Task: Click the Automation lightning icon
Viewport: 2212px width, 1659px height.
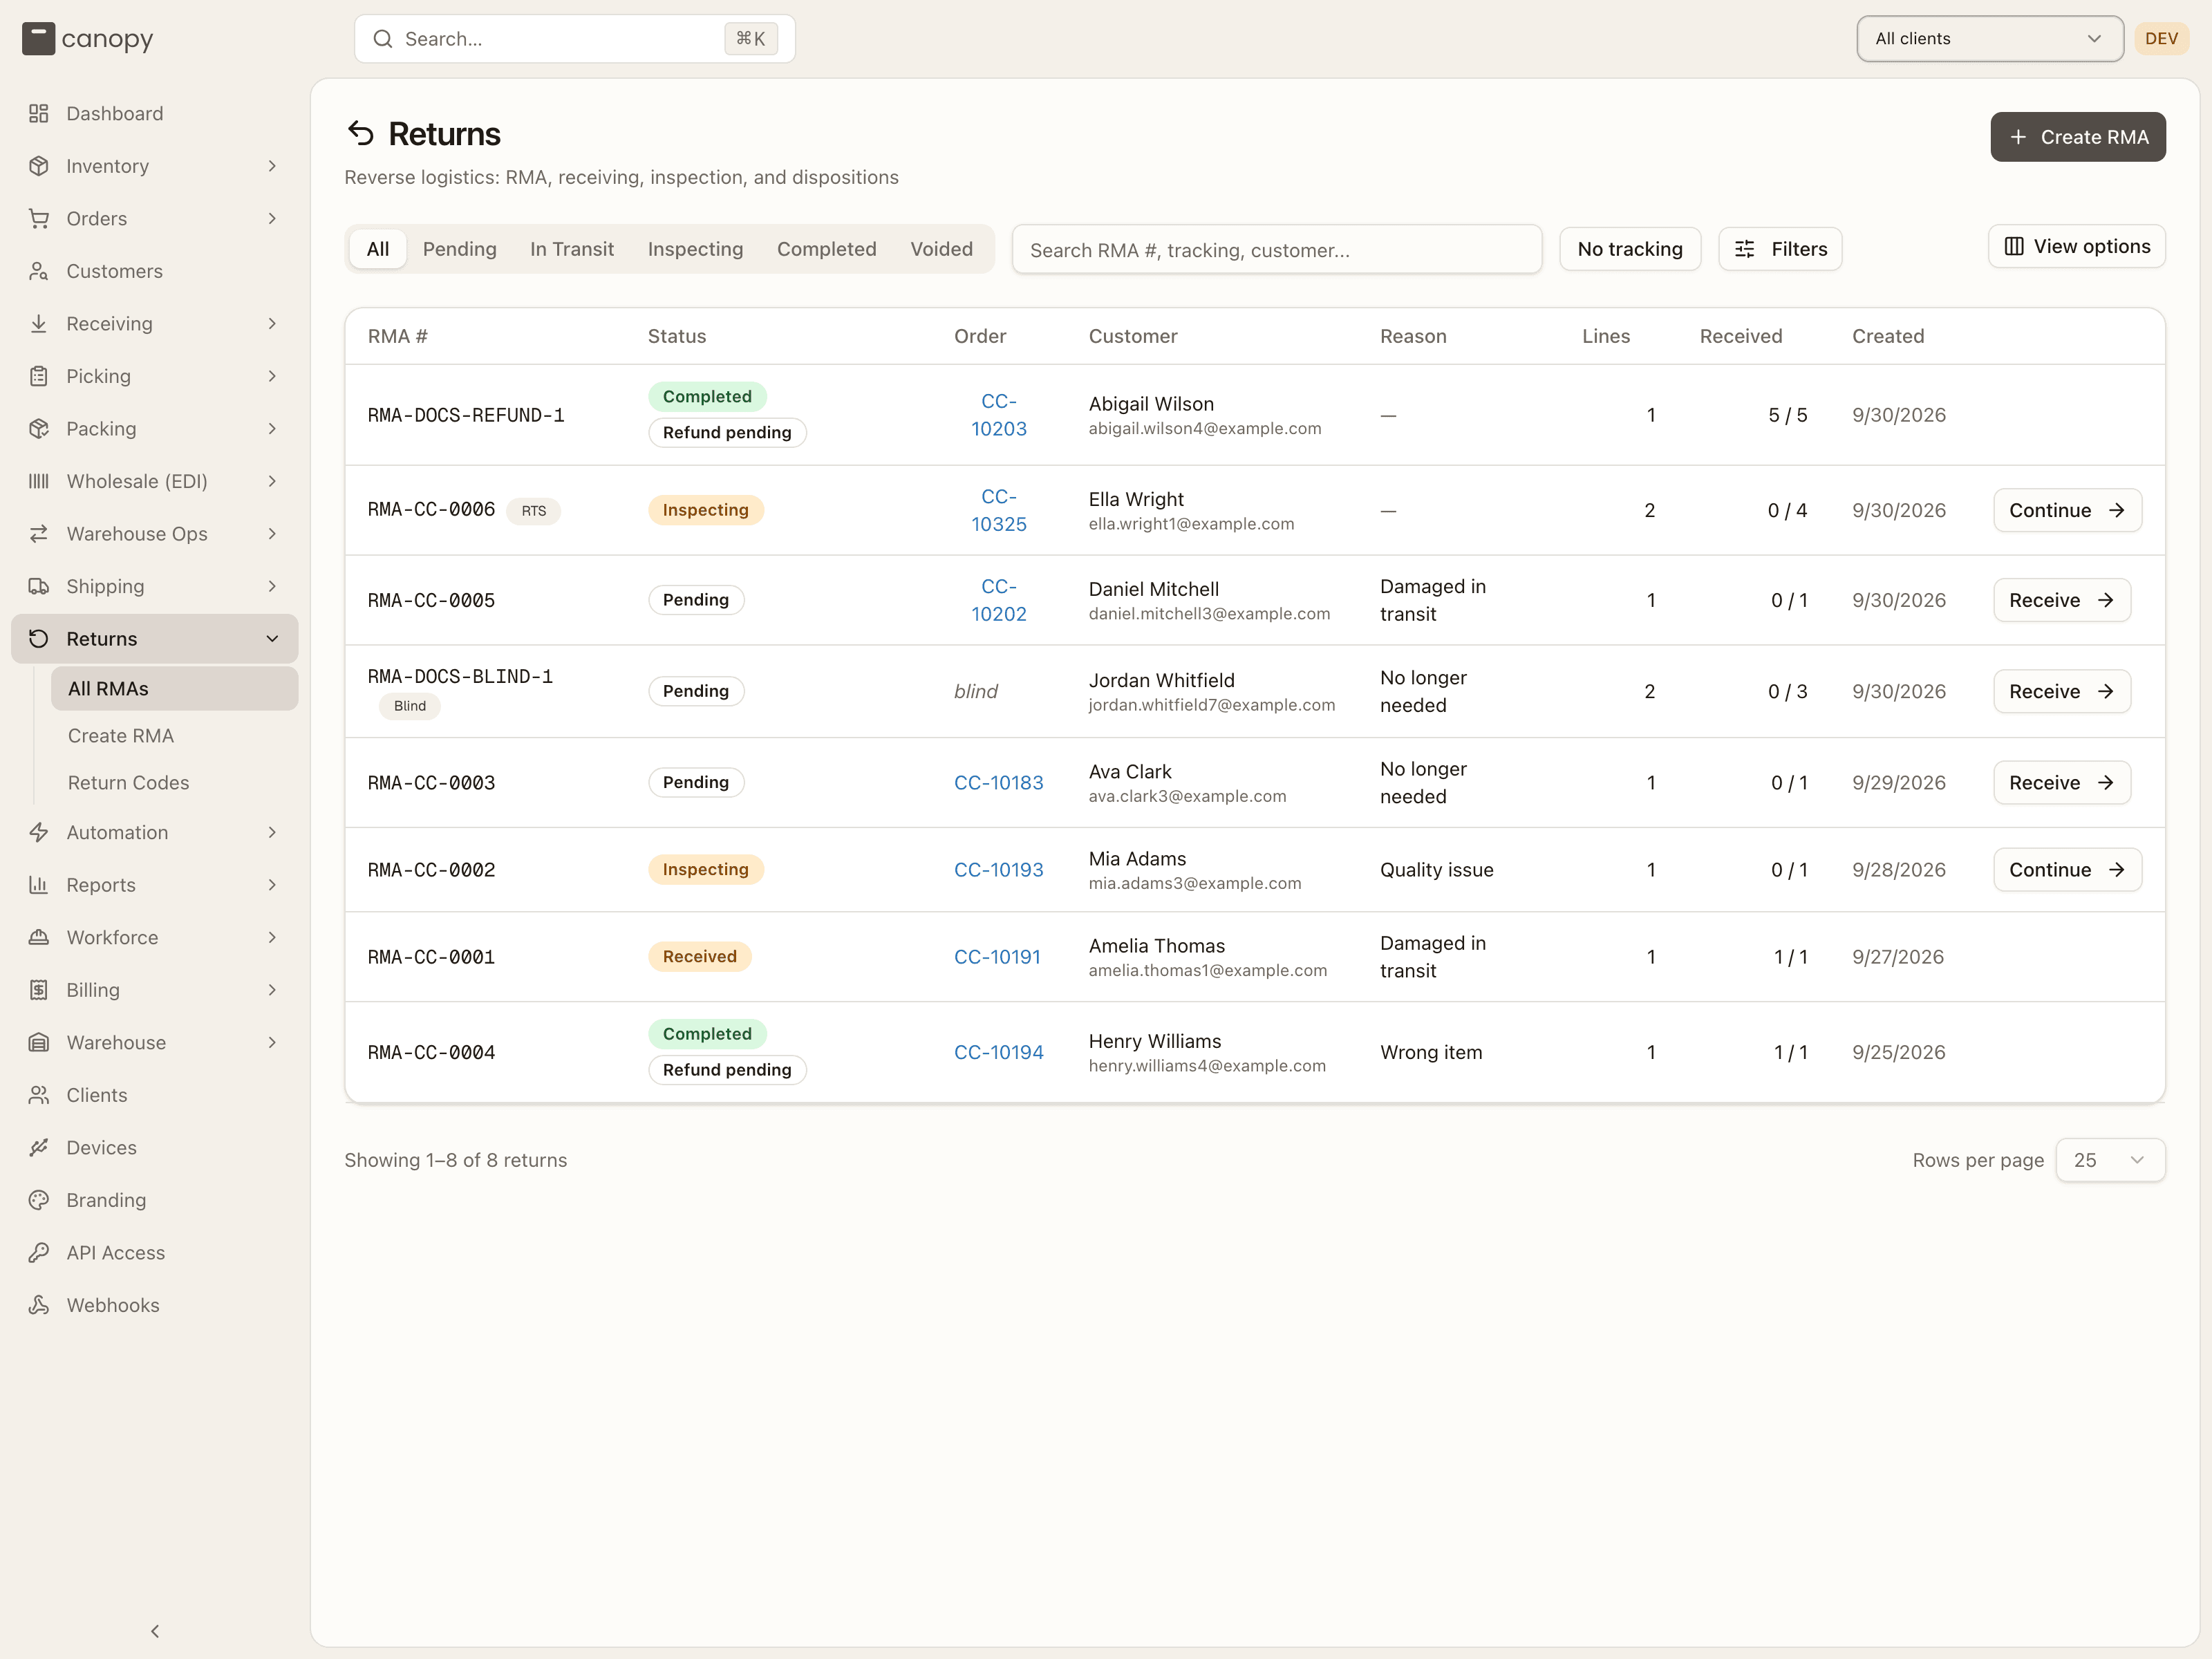Action: click(x=39, y=833)
